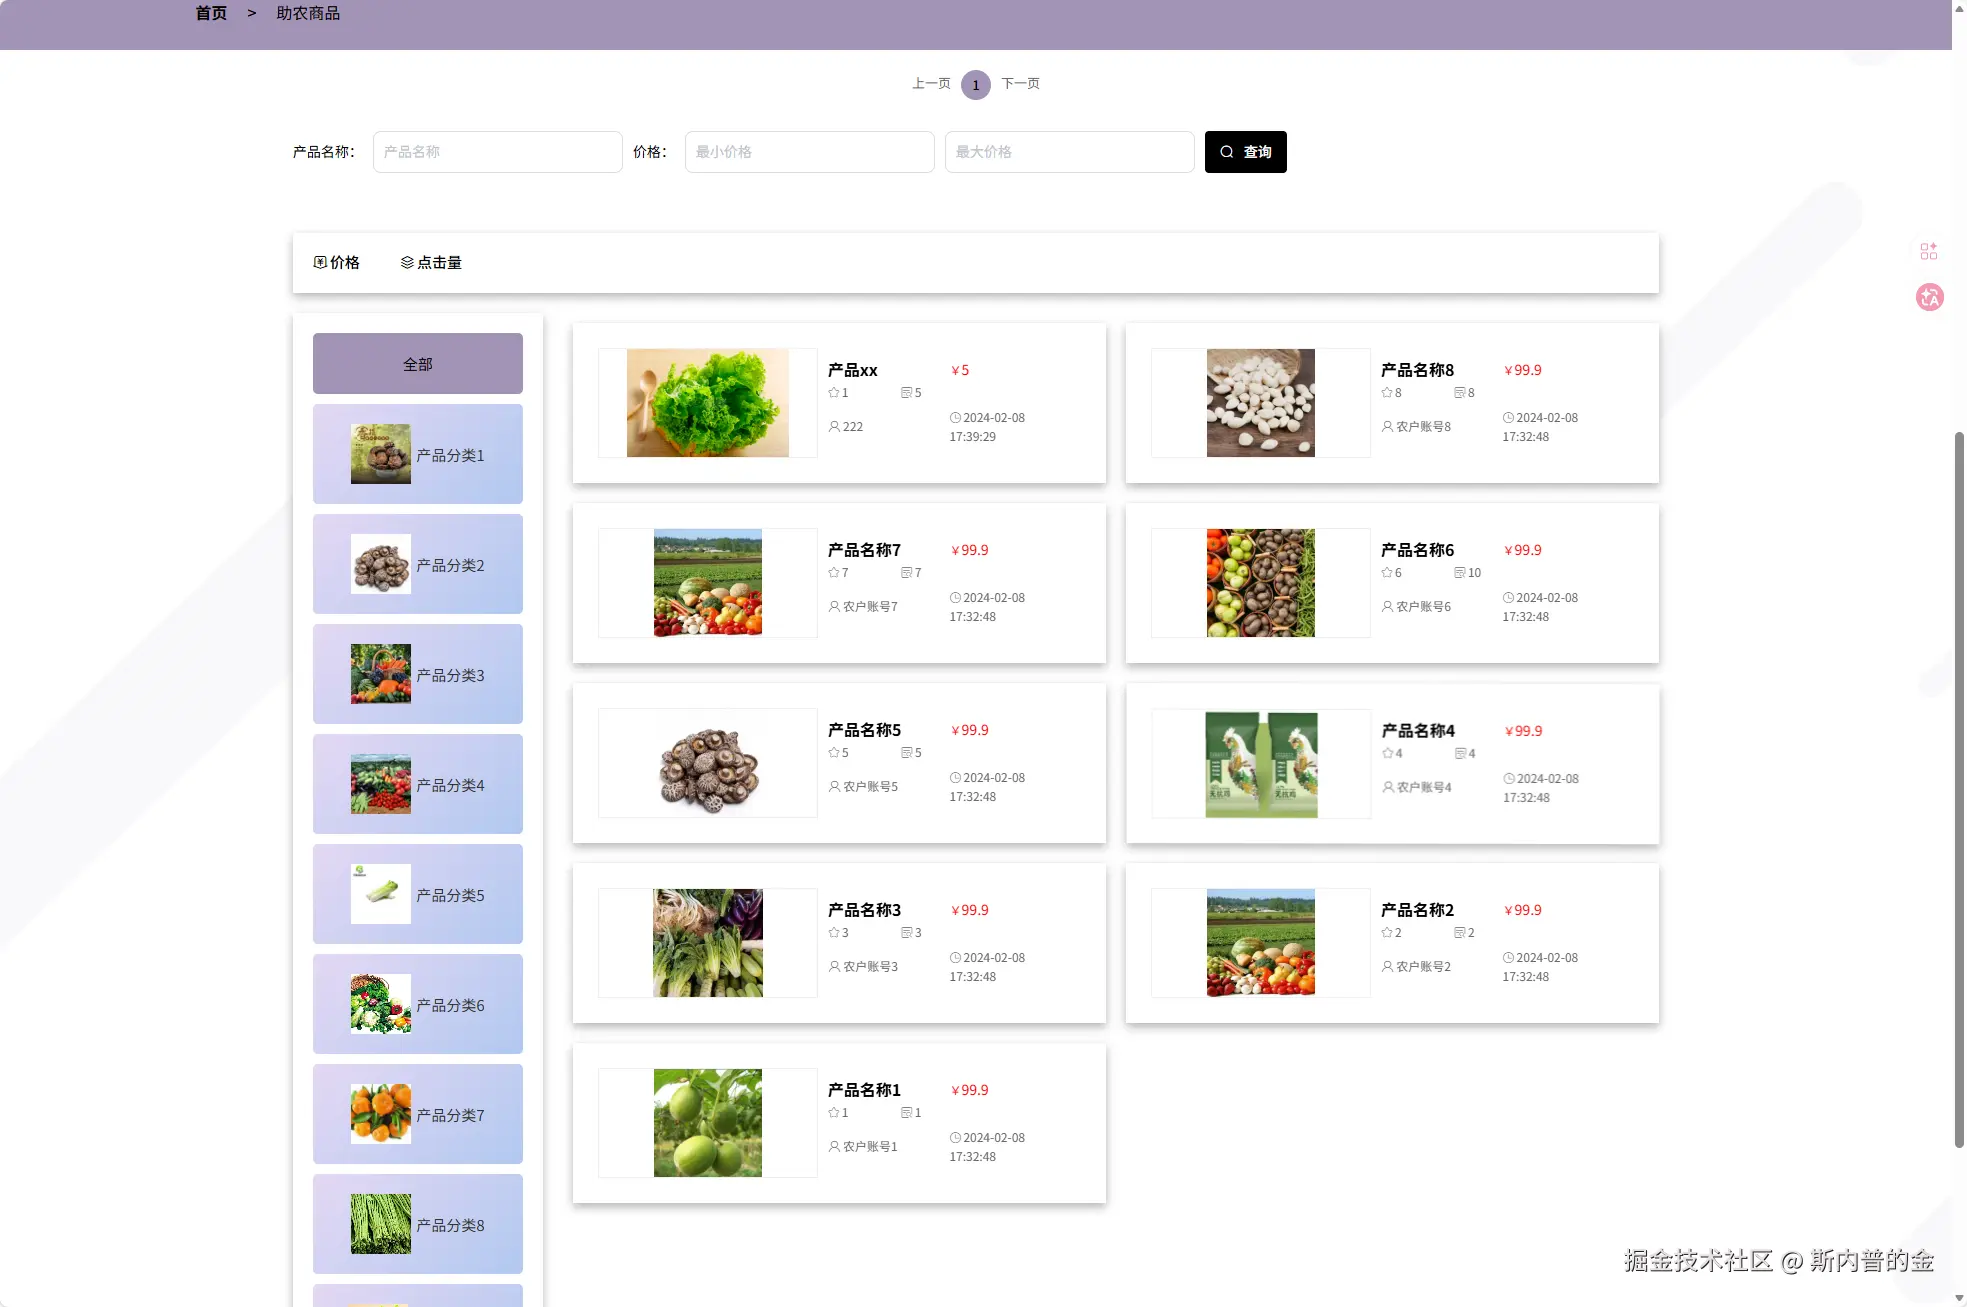Click the 产品名称 input field
The image size is (1967, 1307).
point(497,152)
